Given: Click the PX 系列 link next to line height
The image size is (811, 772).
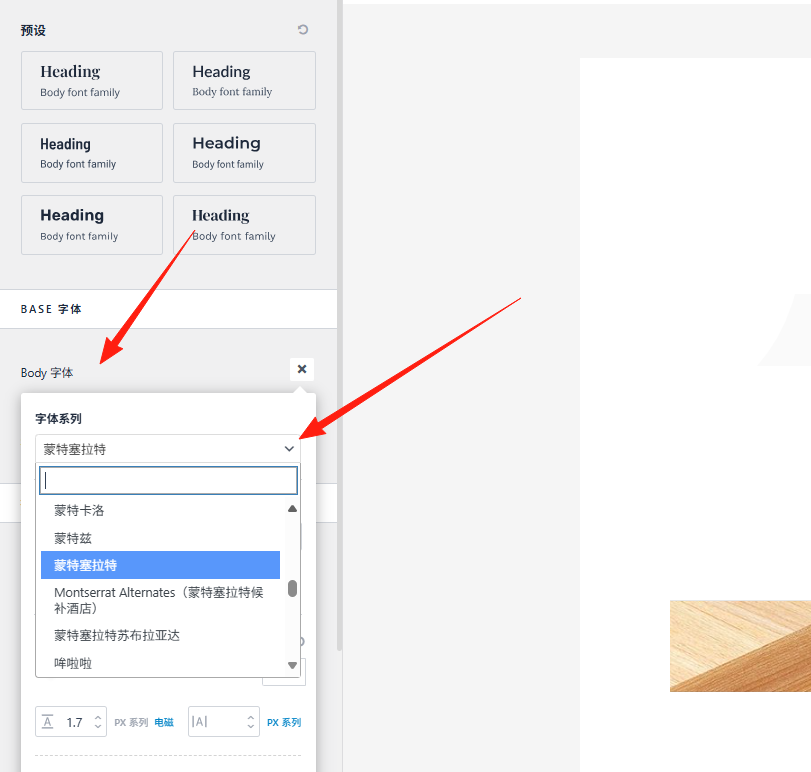Looking at the screenshot, I should [x=131, y=722].
